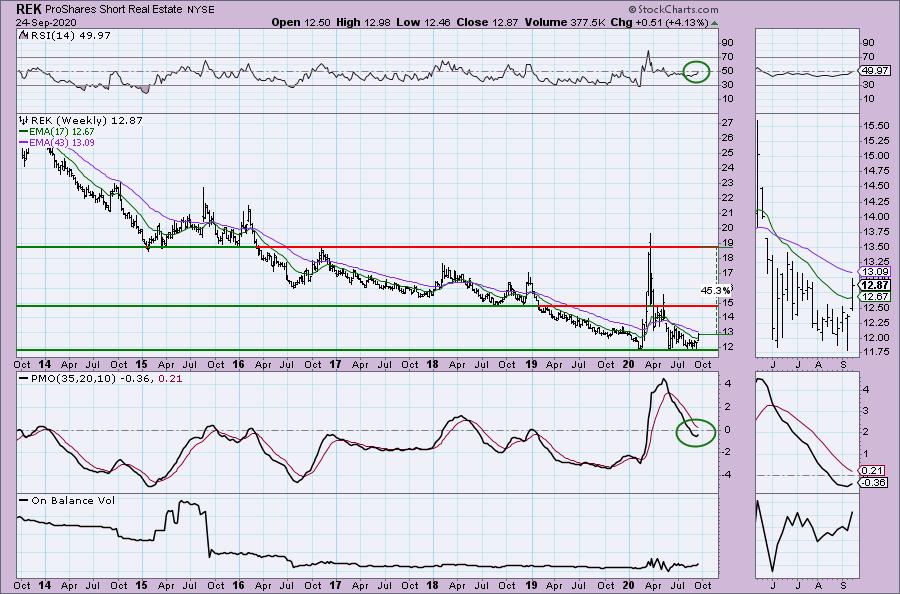Image resolution: width=900 pixels, height=594 pixels.
Task: Click the 49.97 RSI value tag in zoom panel
Action: [875, 71]
